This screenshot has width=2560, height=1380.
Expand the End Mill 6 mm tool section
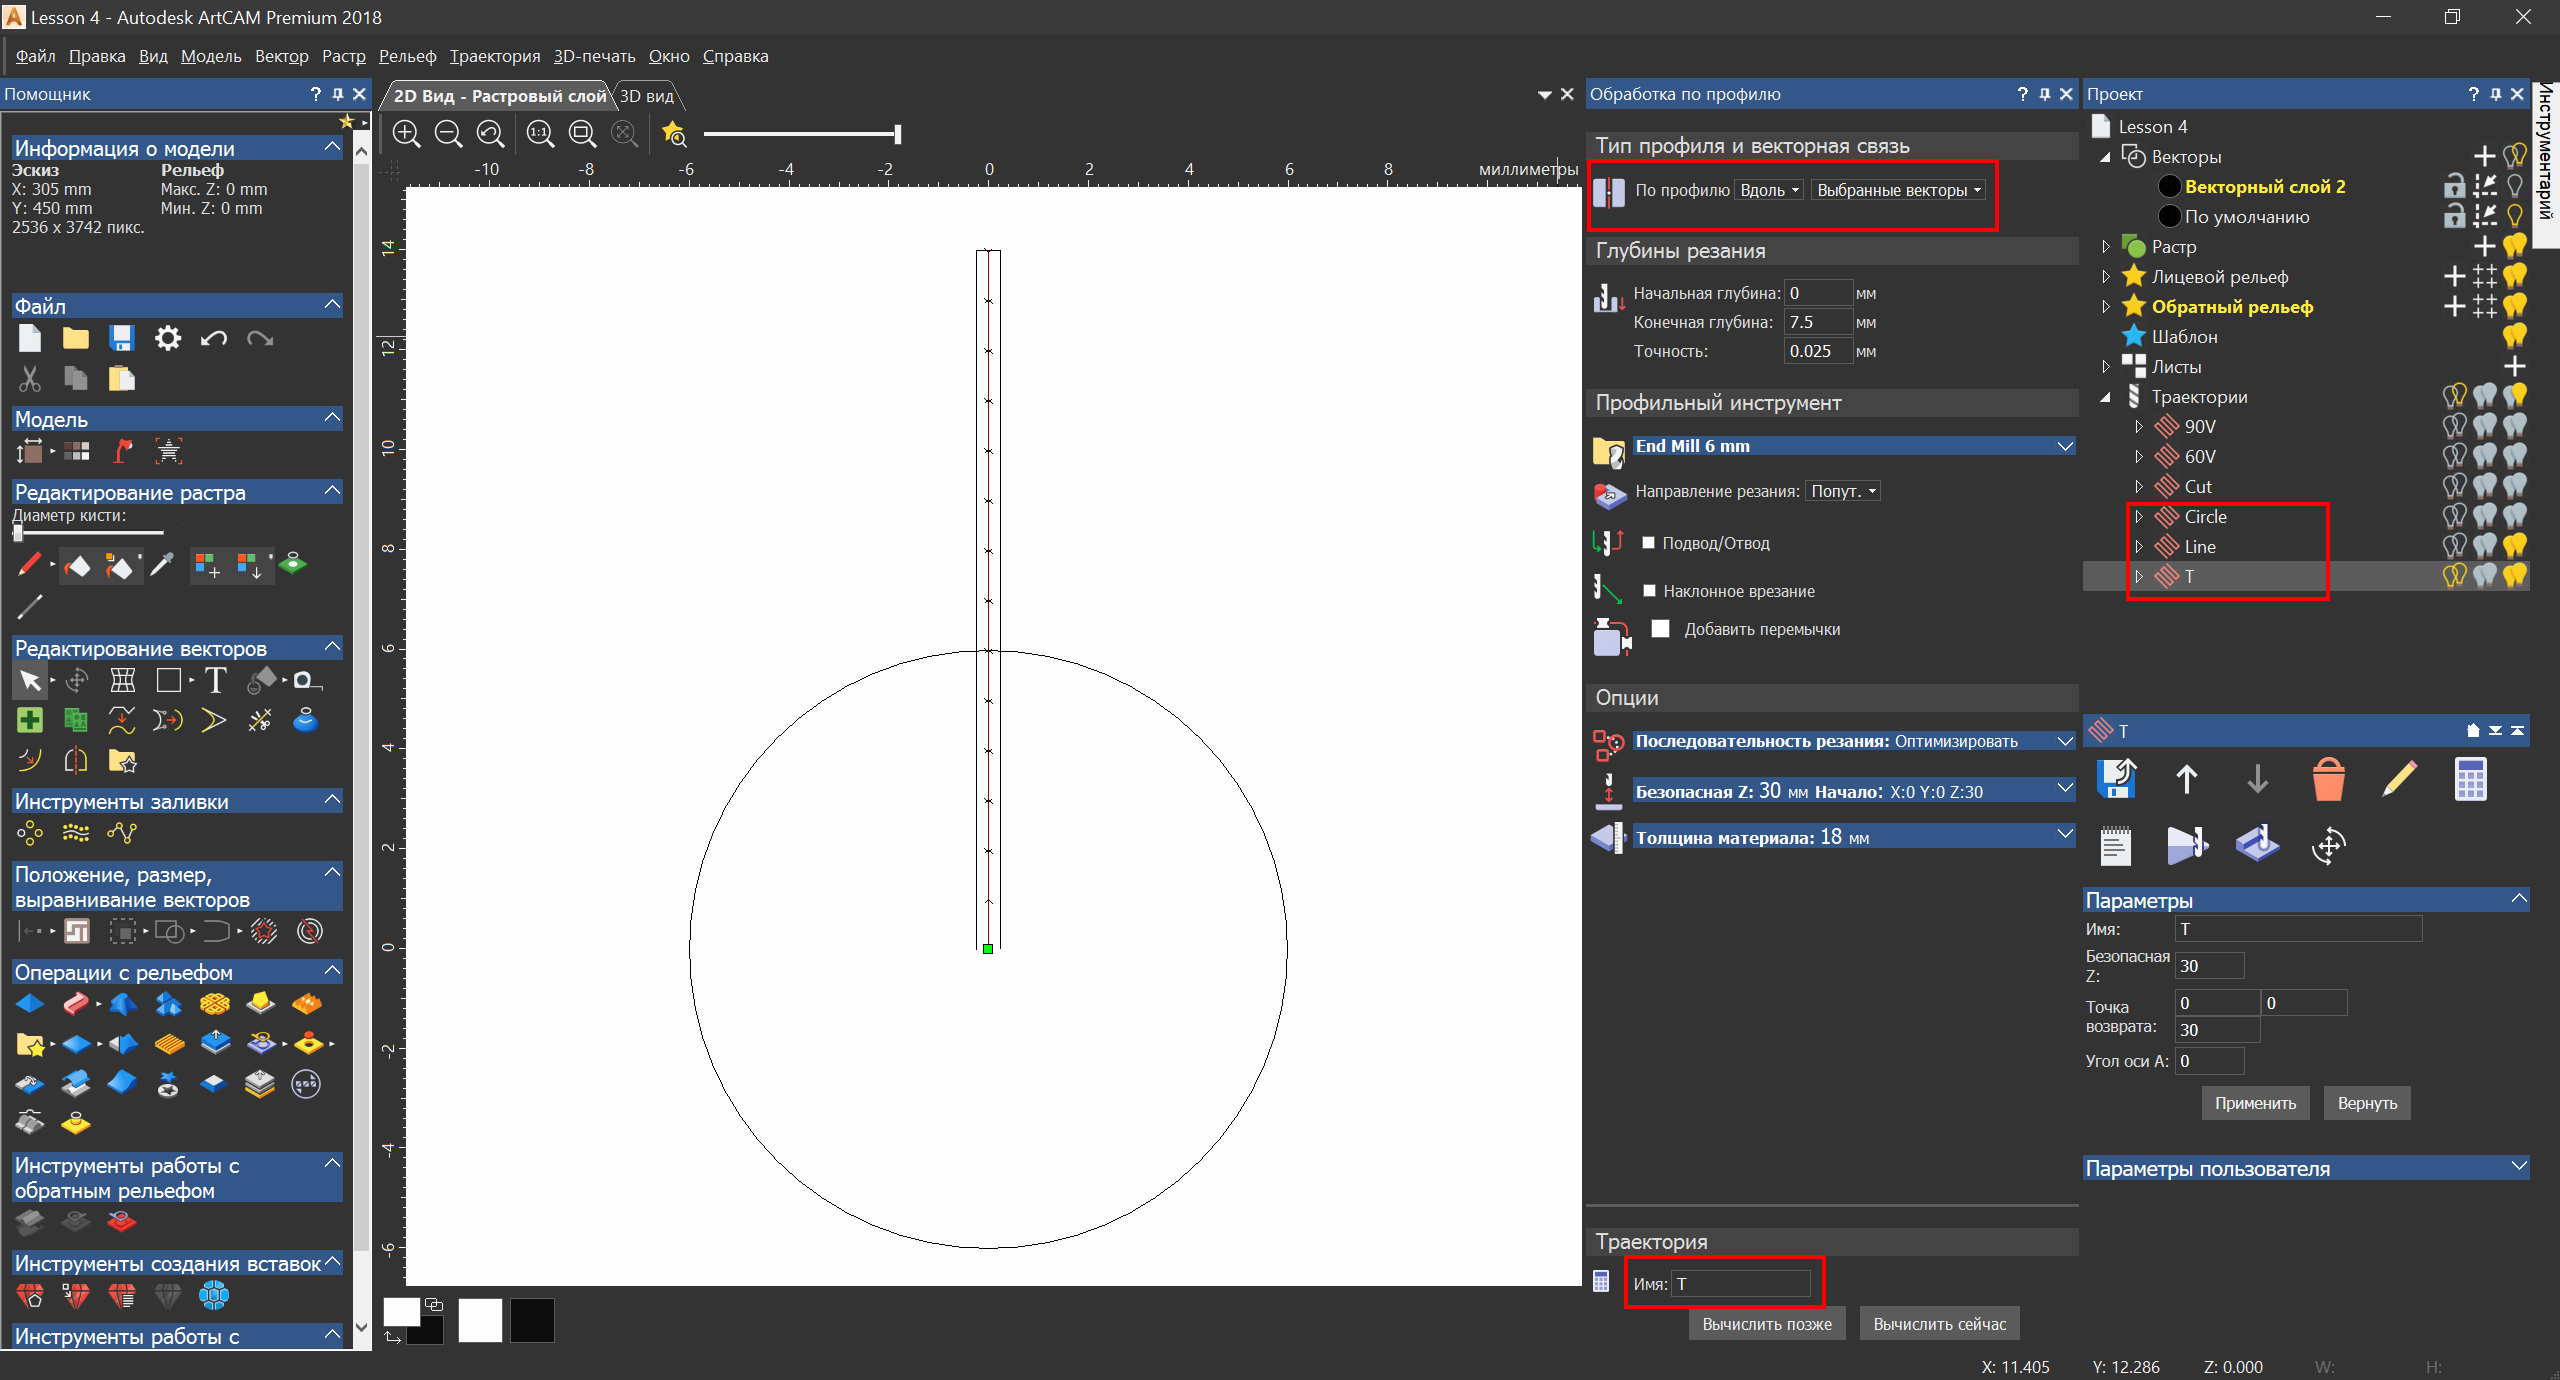pos(2065,446)
